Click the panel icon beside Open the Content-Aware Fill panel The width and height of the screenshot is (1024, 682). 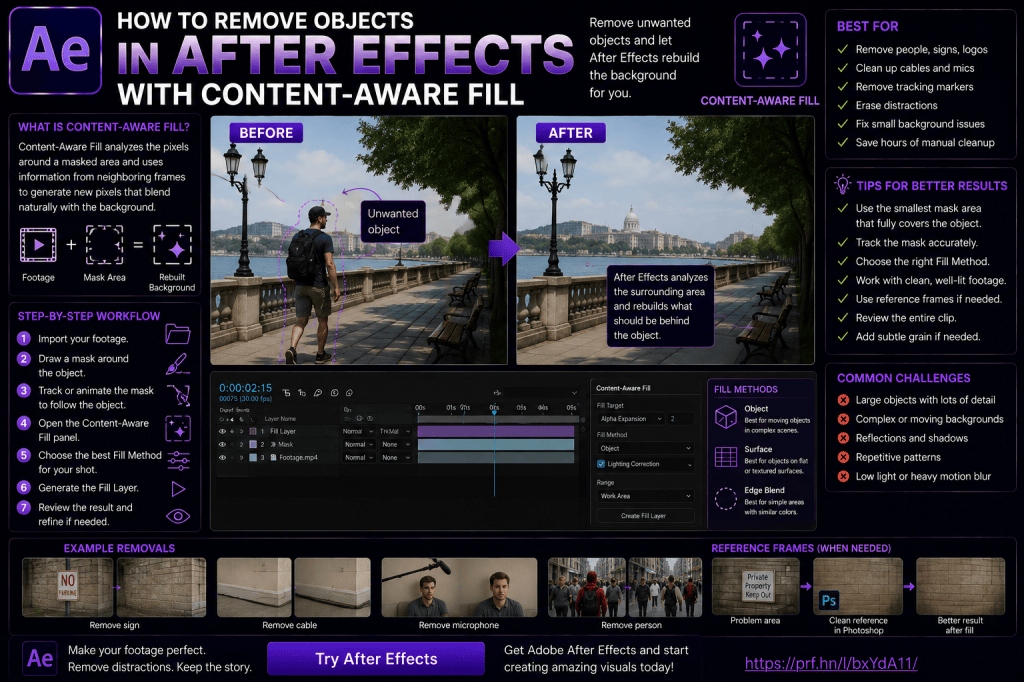coord(178,429)
